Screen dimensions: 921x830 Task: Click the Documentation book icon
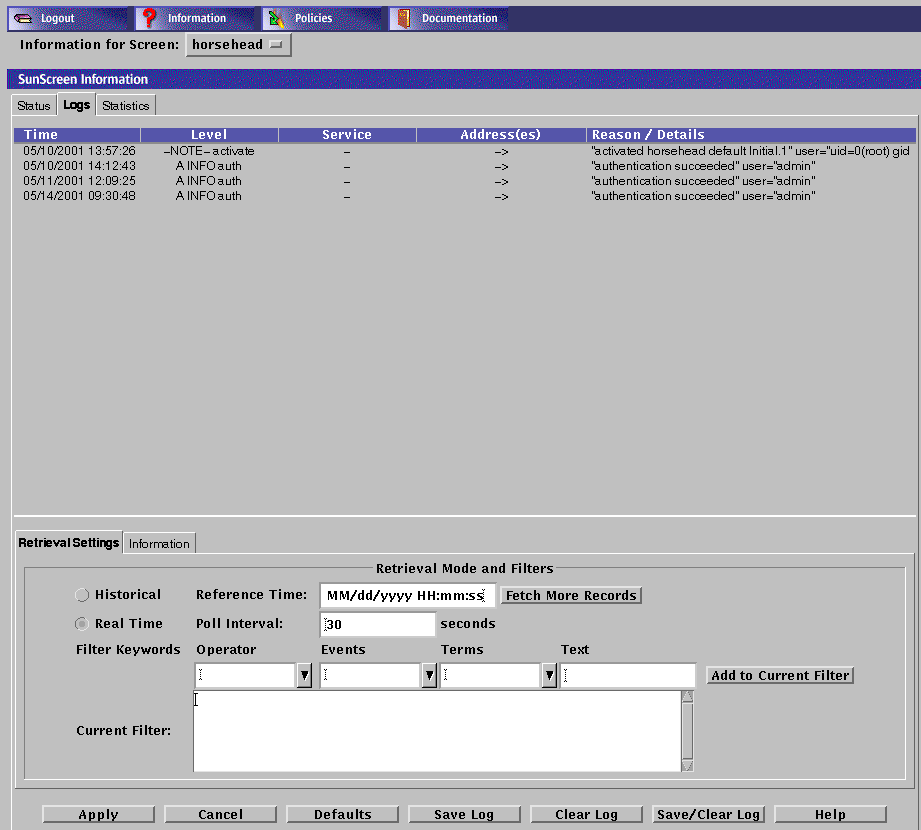(404, 18)
